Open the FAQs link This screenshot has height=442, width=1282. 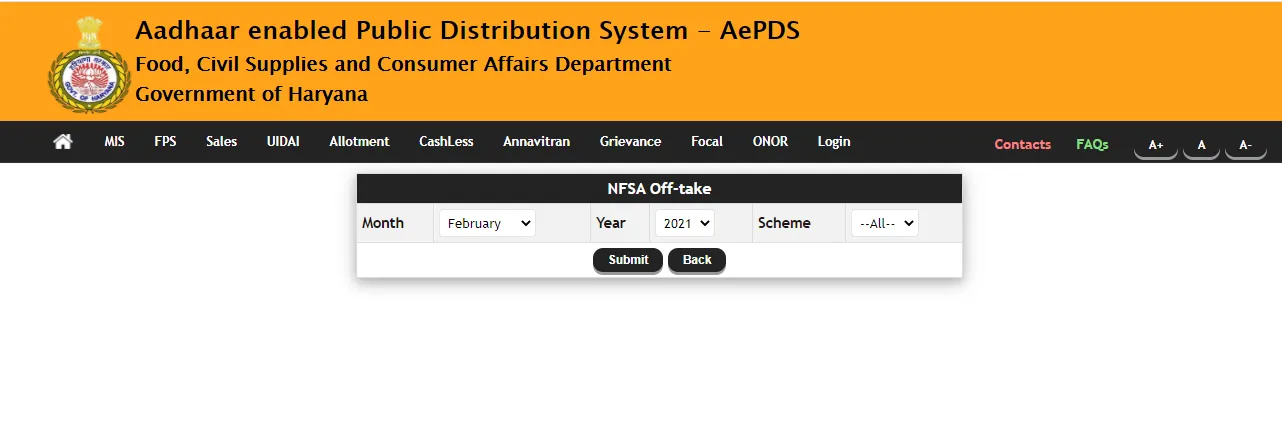[1092, 144]
